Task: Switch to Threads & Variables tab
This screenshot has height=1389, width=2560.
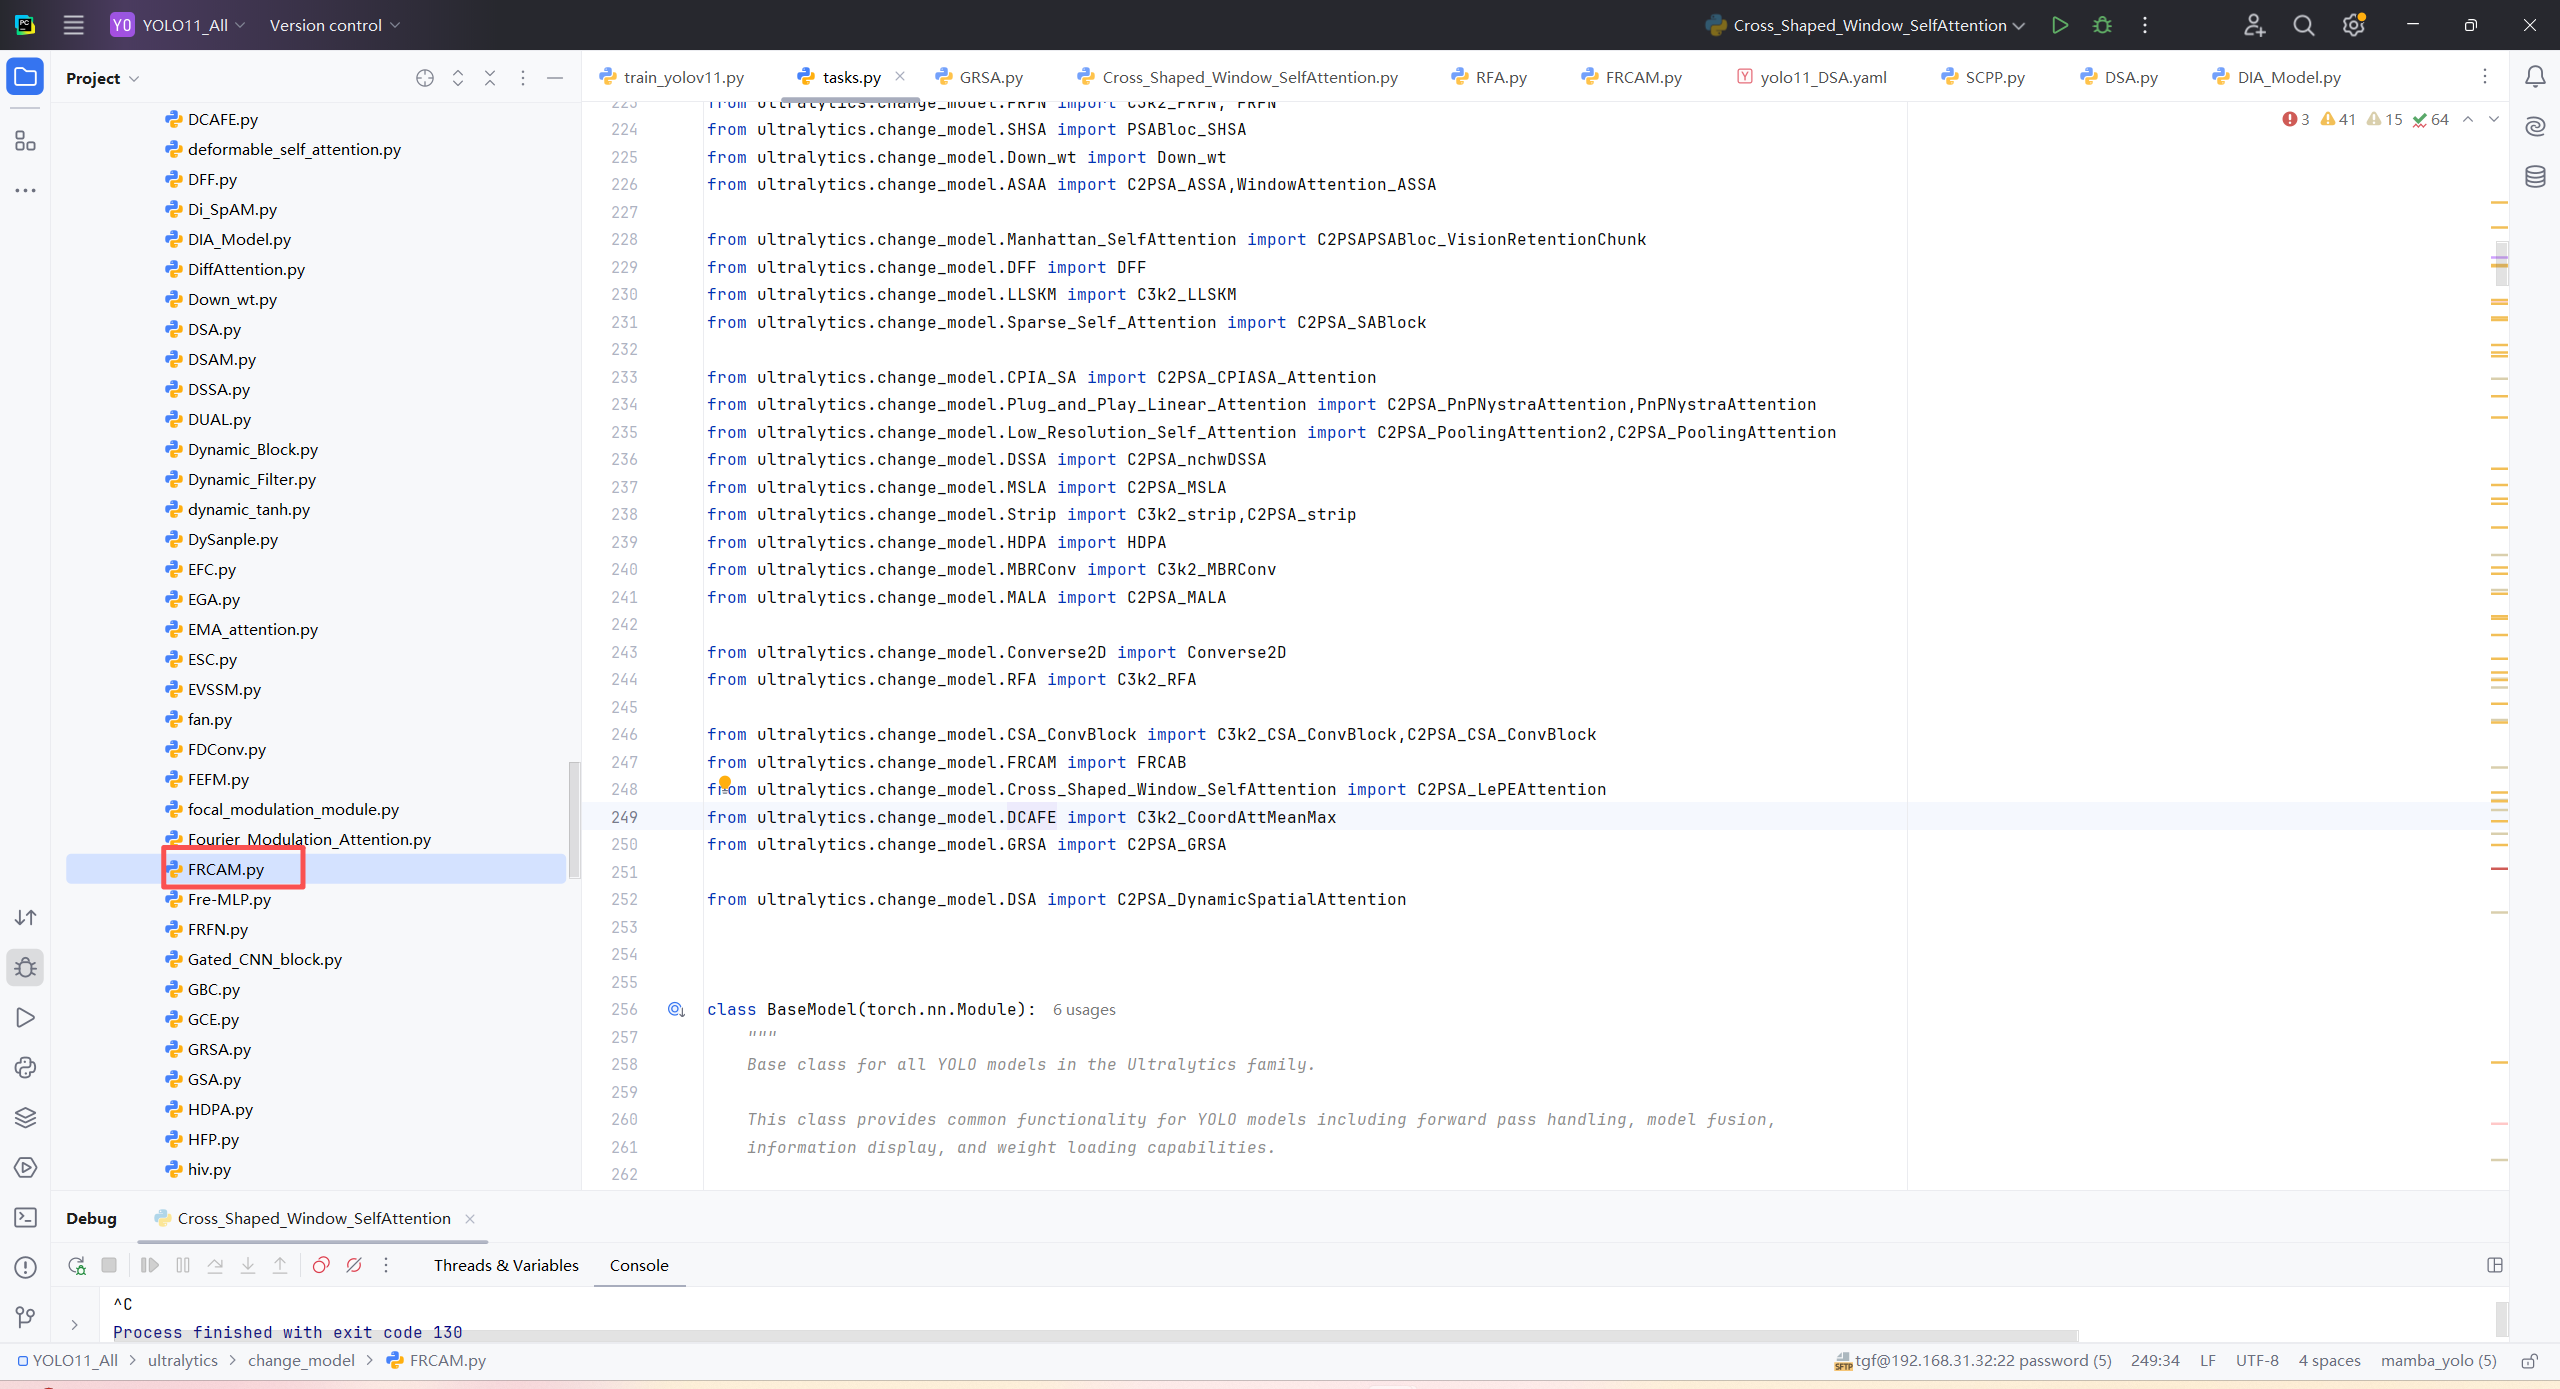Action: point(506,1265)
